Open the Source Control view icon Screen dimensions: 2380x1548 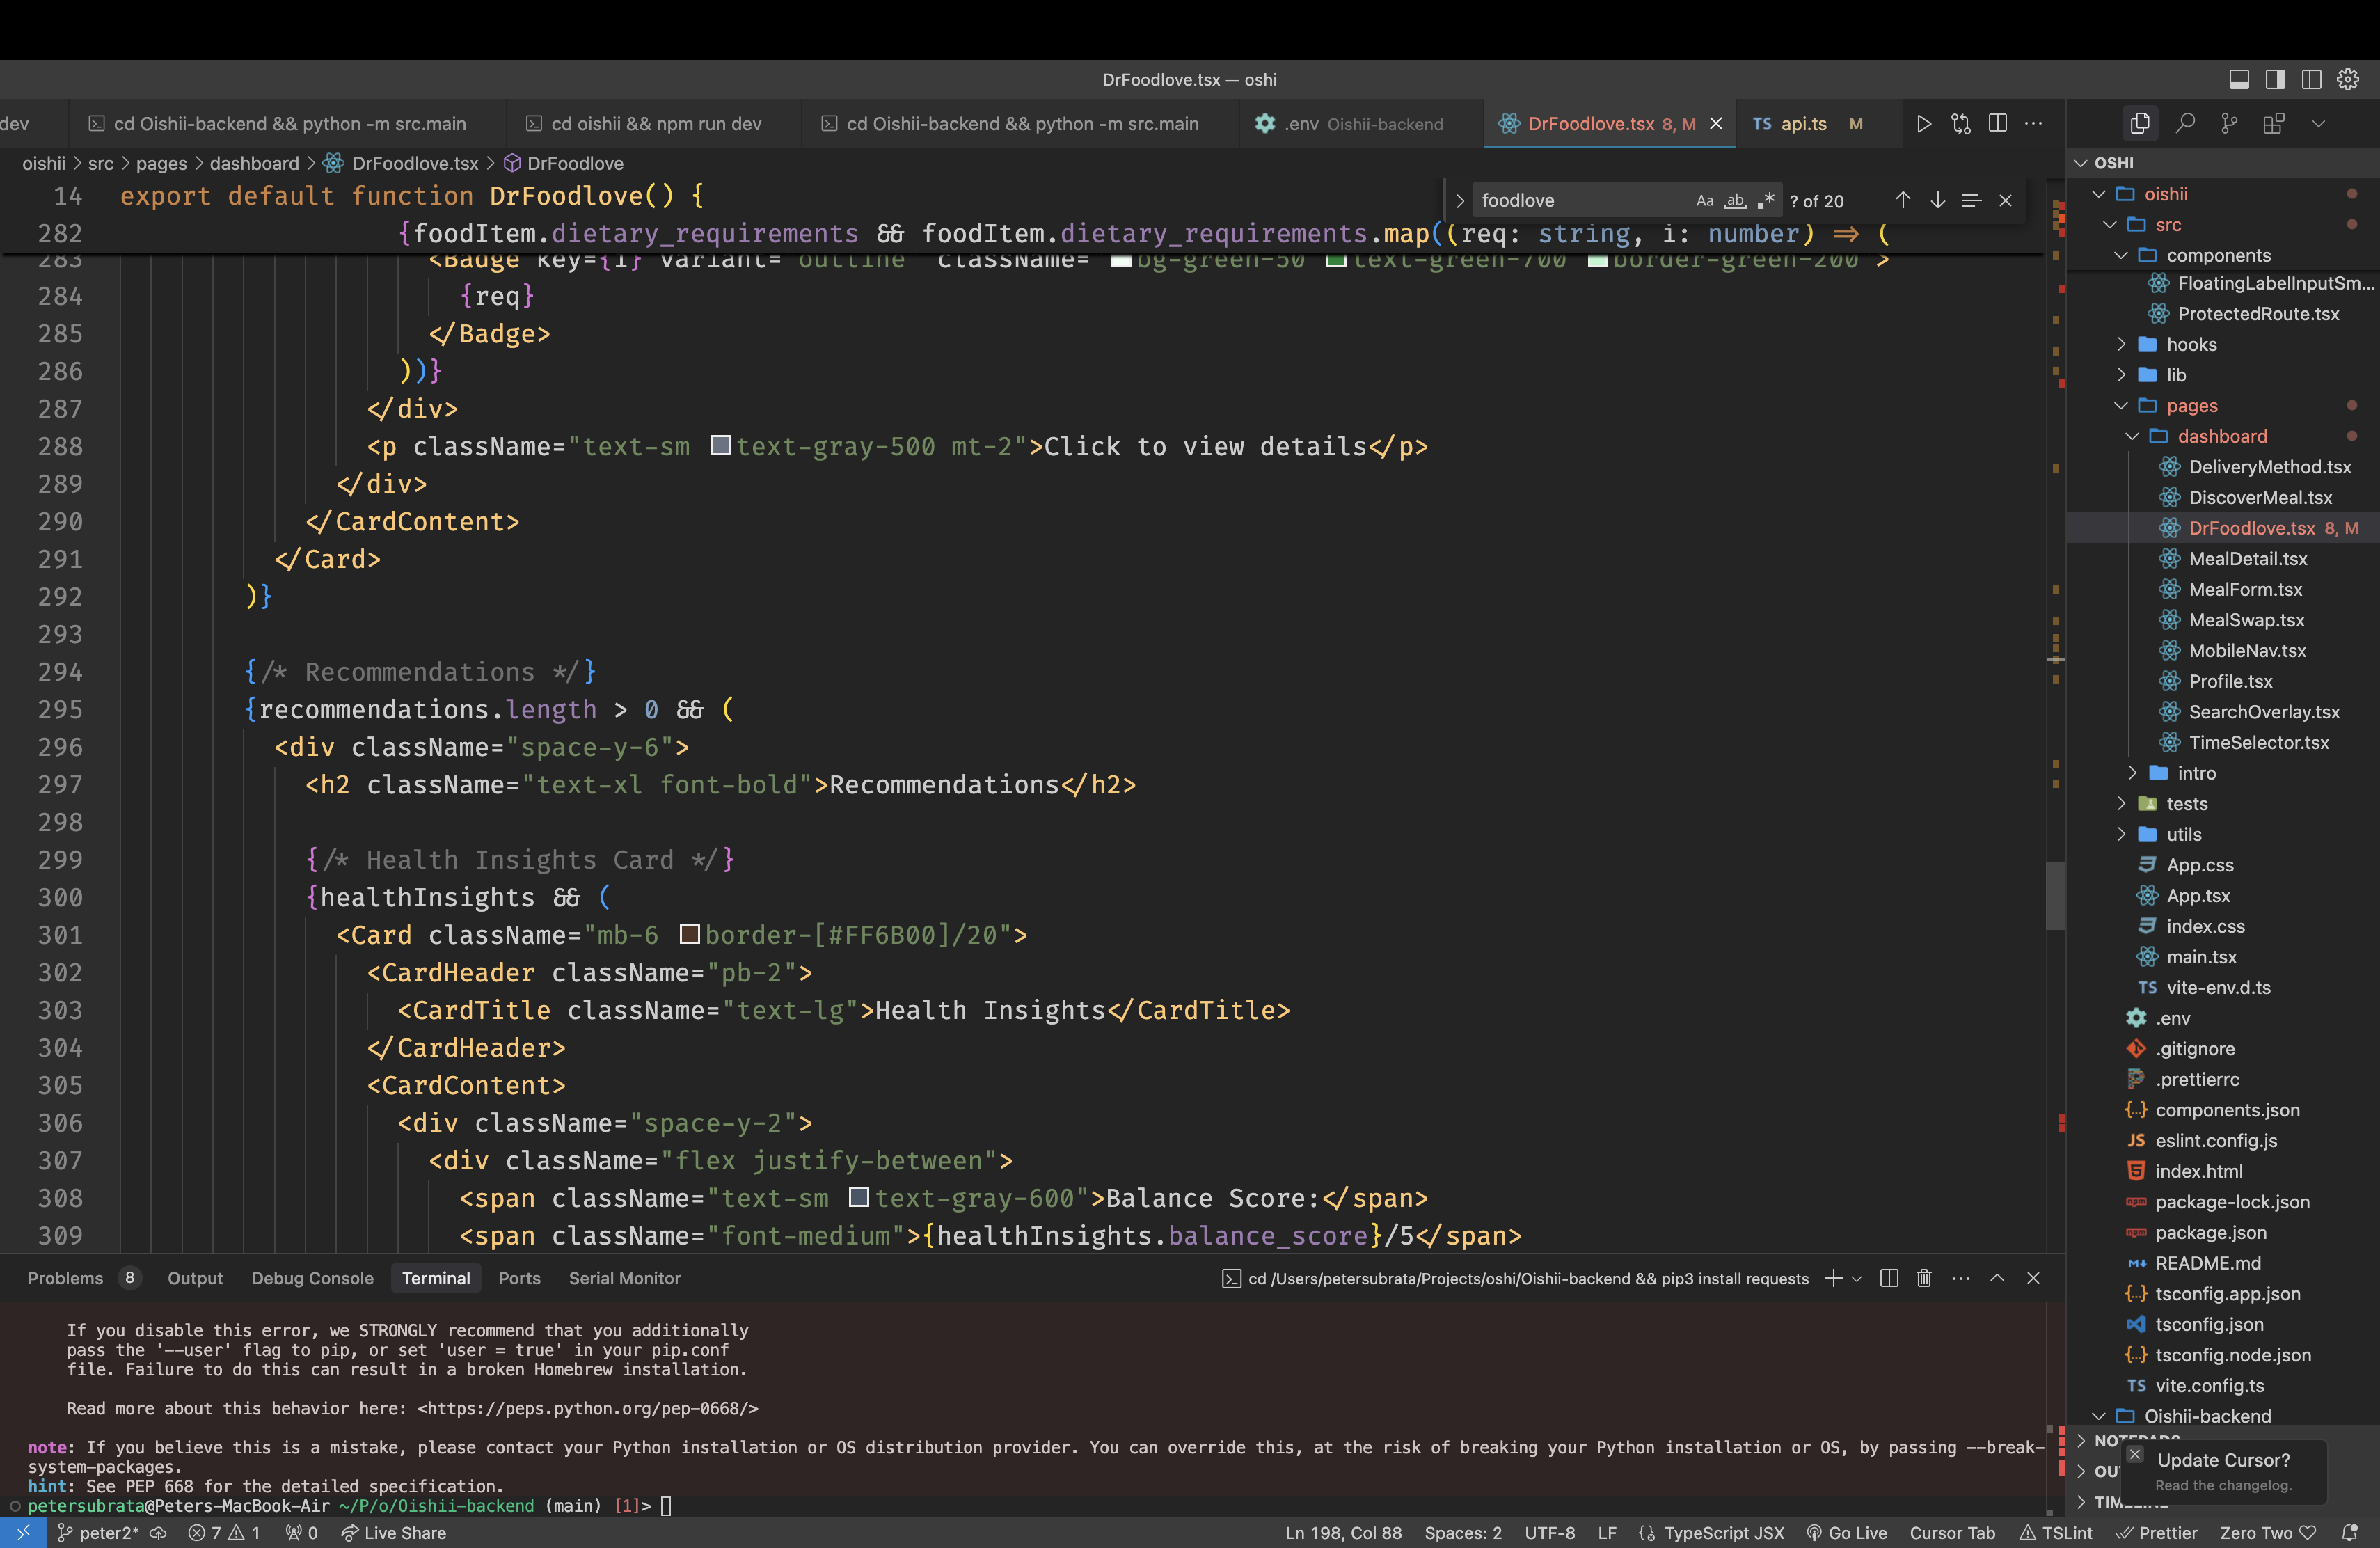pyautogui.click(x=2229, y=124)
